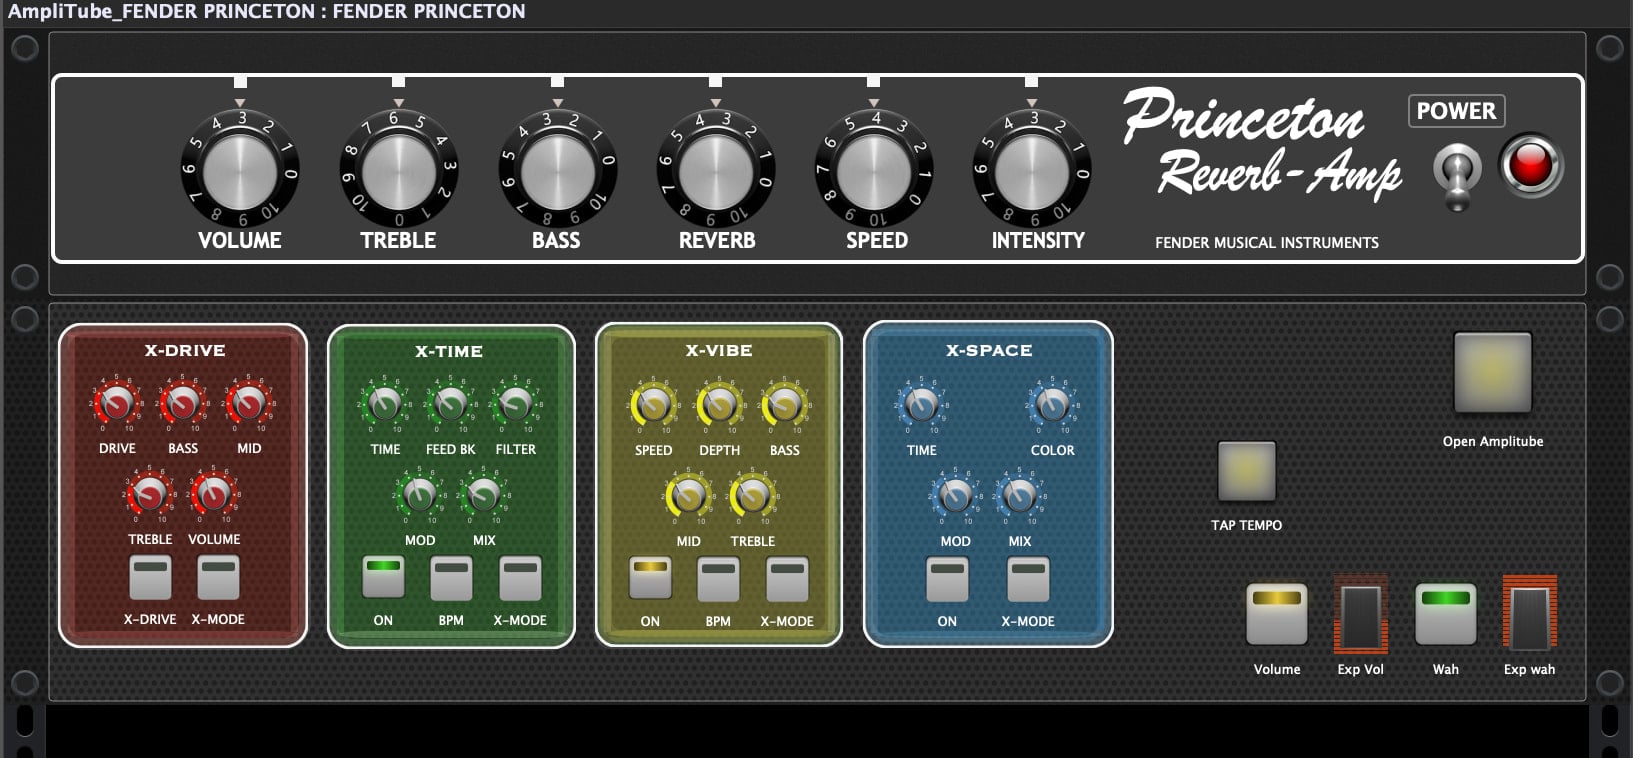The image size is (1633, 758).
Task: Flip the amp POWER toggle switch
Action: (x=1456, y=174)
